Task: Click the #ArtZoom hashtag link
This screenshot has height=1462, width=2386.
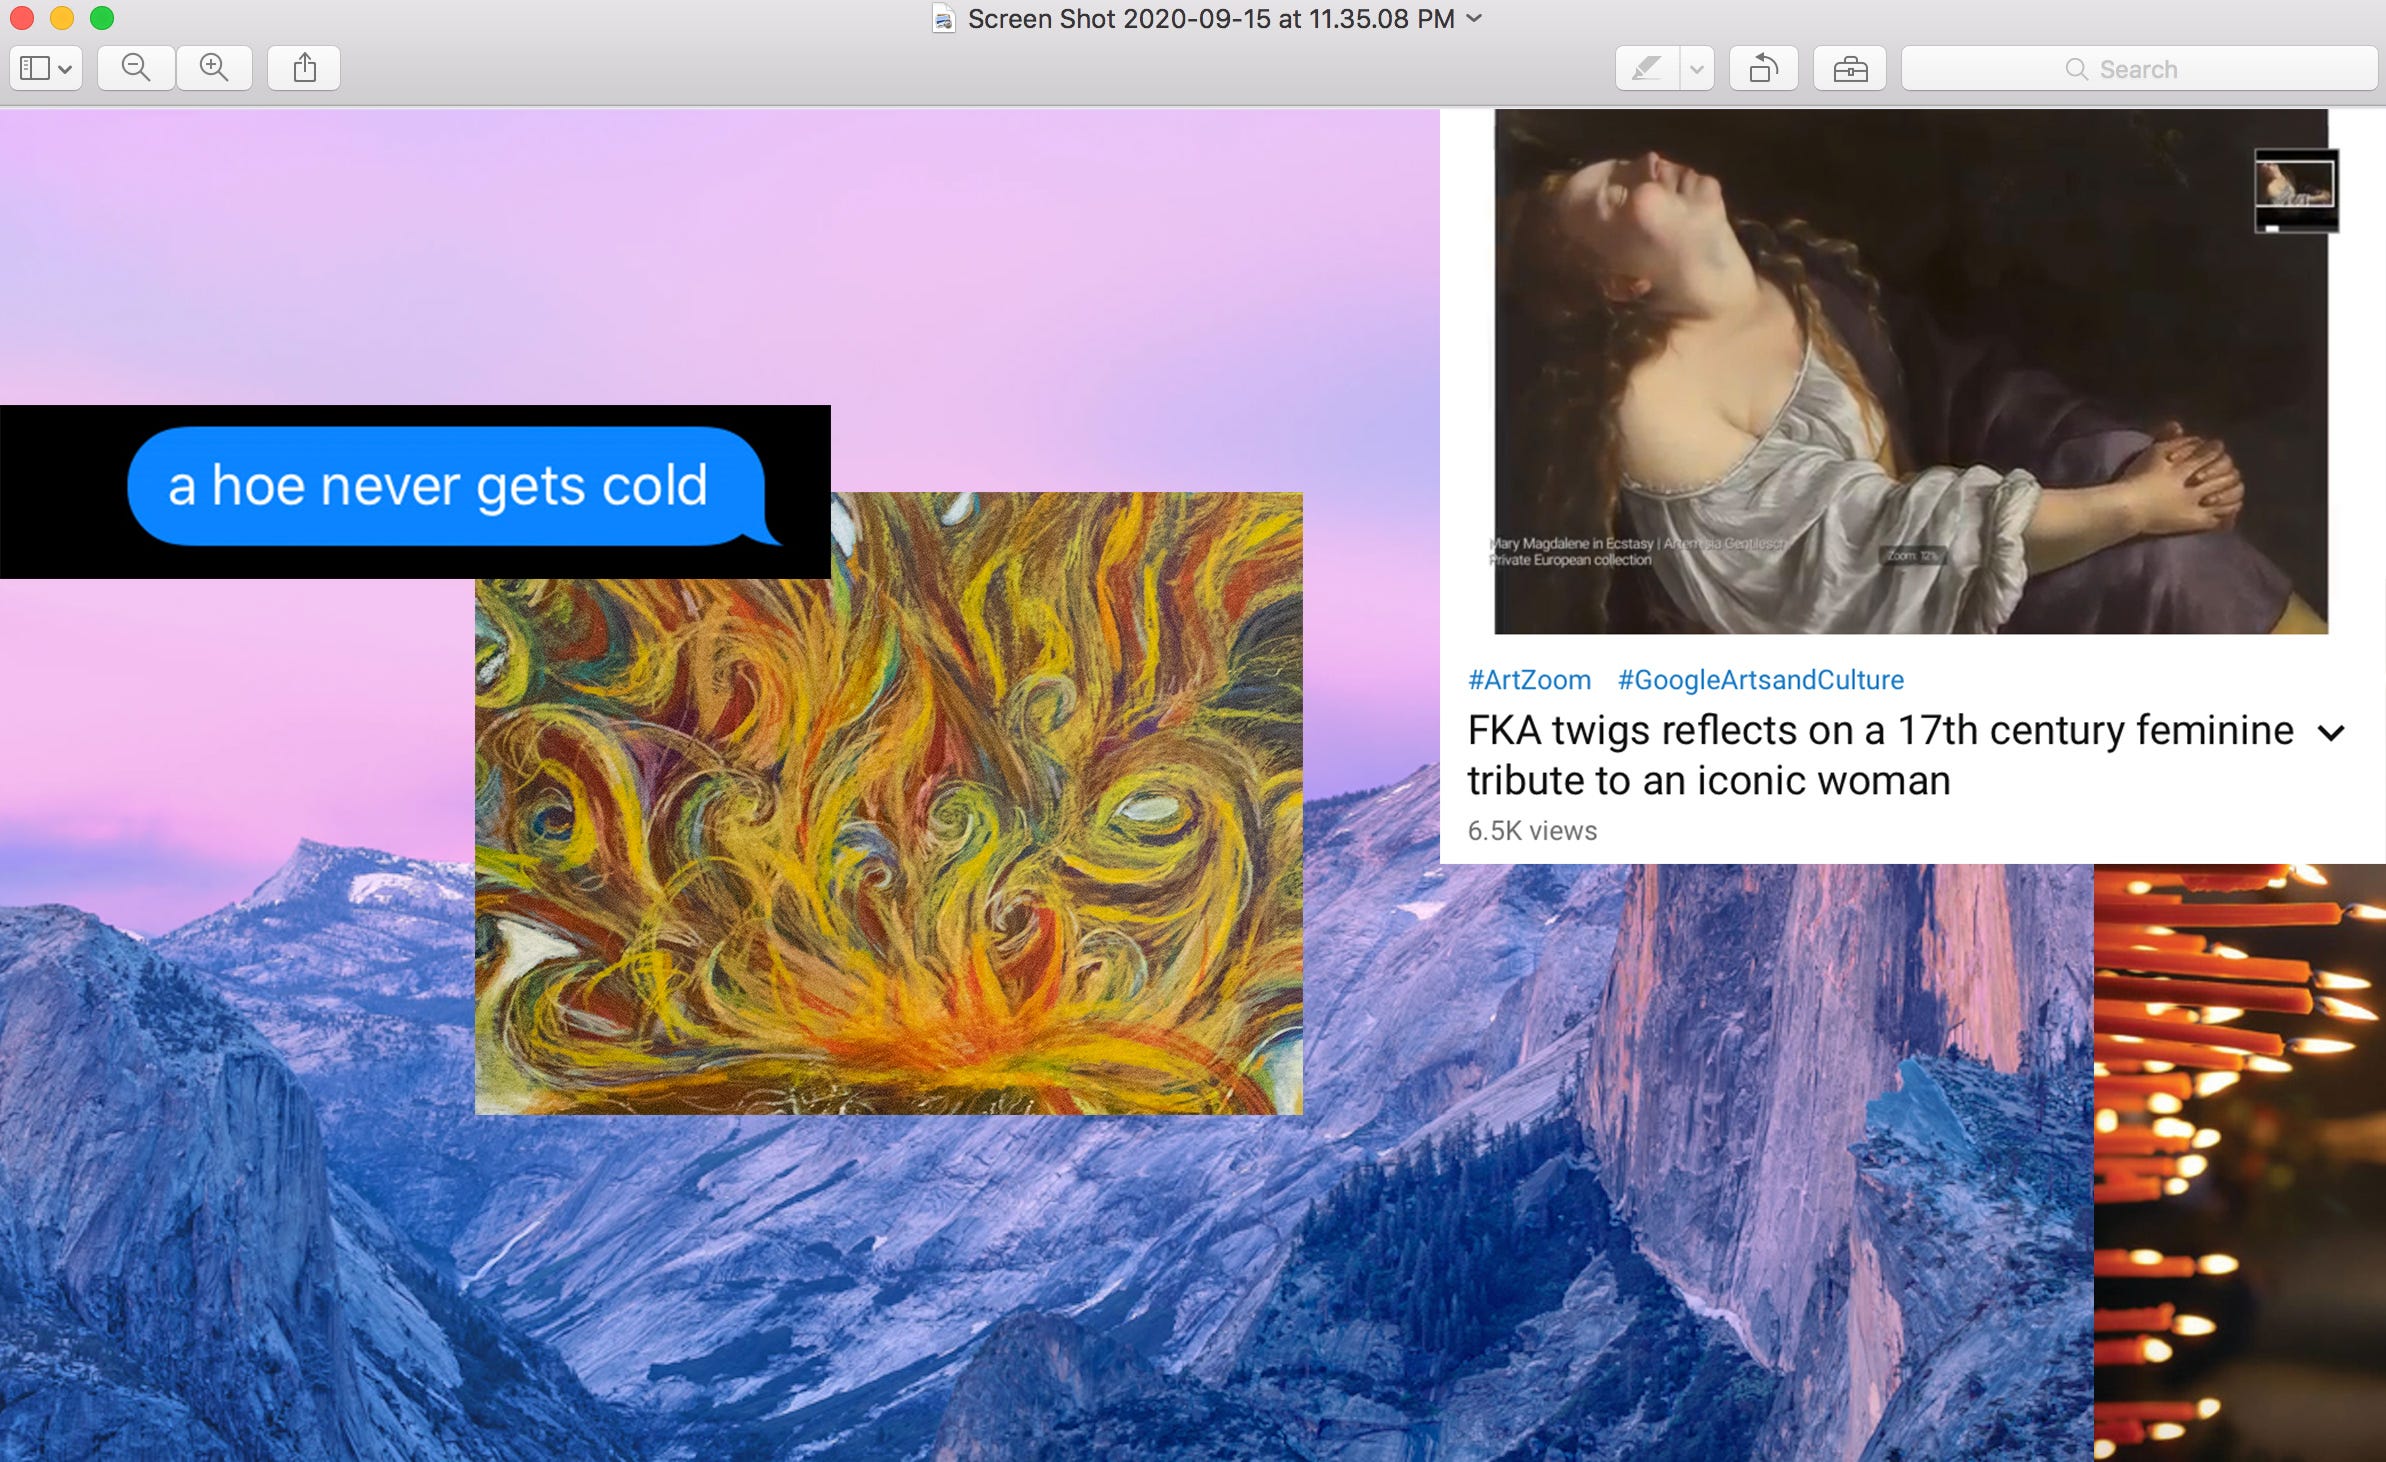Action: tap(1529, 680)
